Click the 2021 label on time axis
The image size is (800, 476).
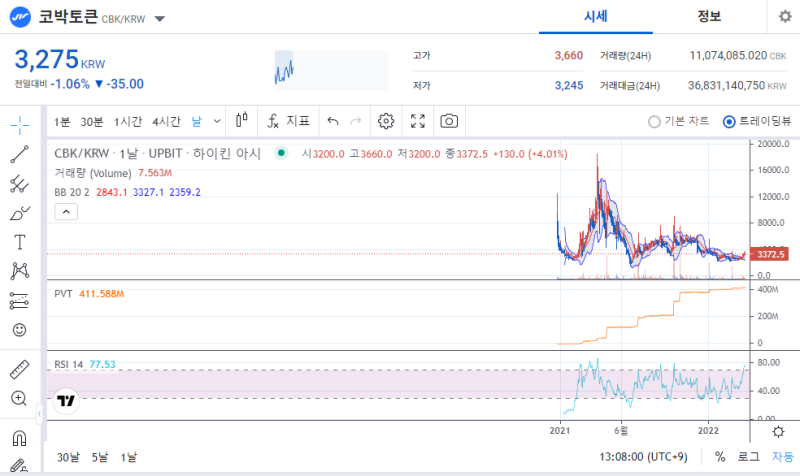coord(560,431)
